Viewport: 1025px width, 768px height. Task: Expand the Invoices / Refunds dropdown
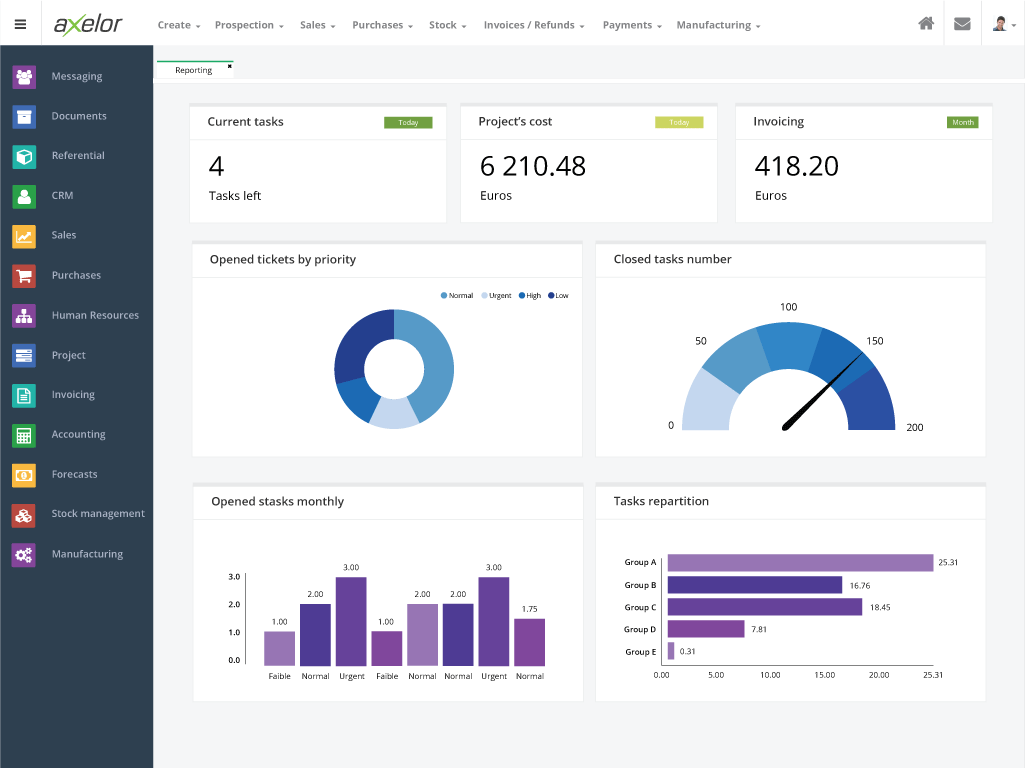(534, 25)
